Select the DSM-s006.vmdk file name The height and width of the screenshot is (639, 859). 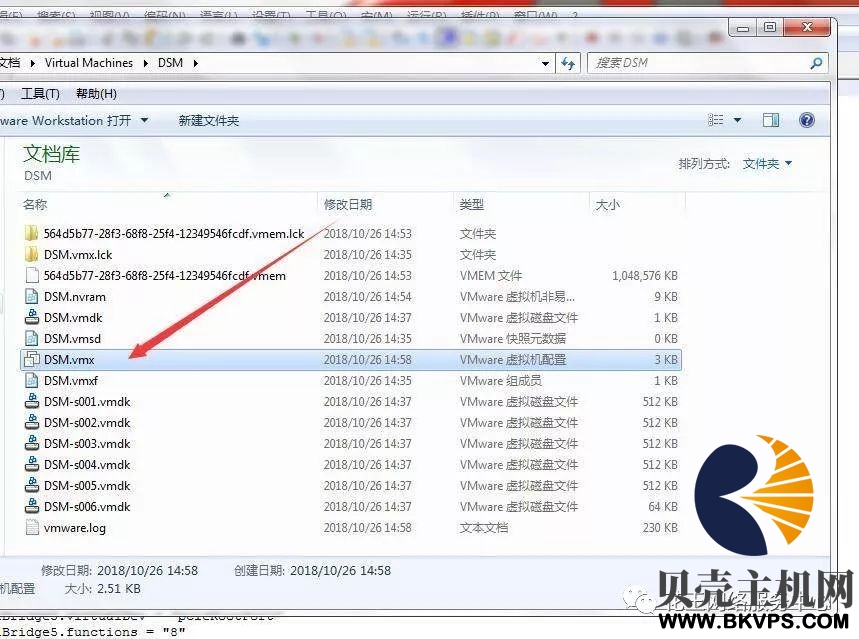pyautogui.click(x=87, y=506)
